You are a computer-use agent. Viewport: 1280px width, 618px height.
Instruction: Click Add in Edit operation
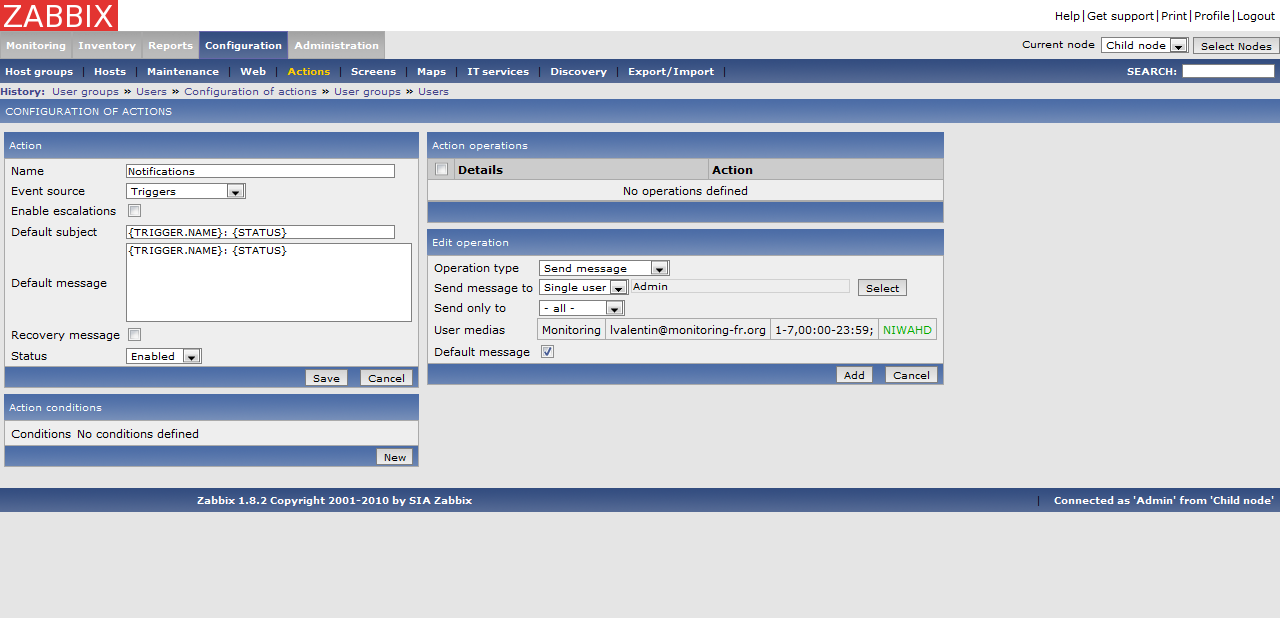click(854, 375)
